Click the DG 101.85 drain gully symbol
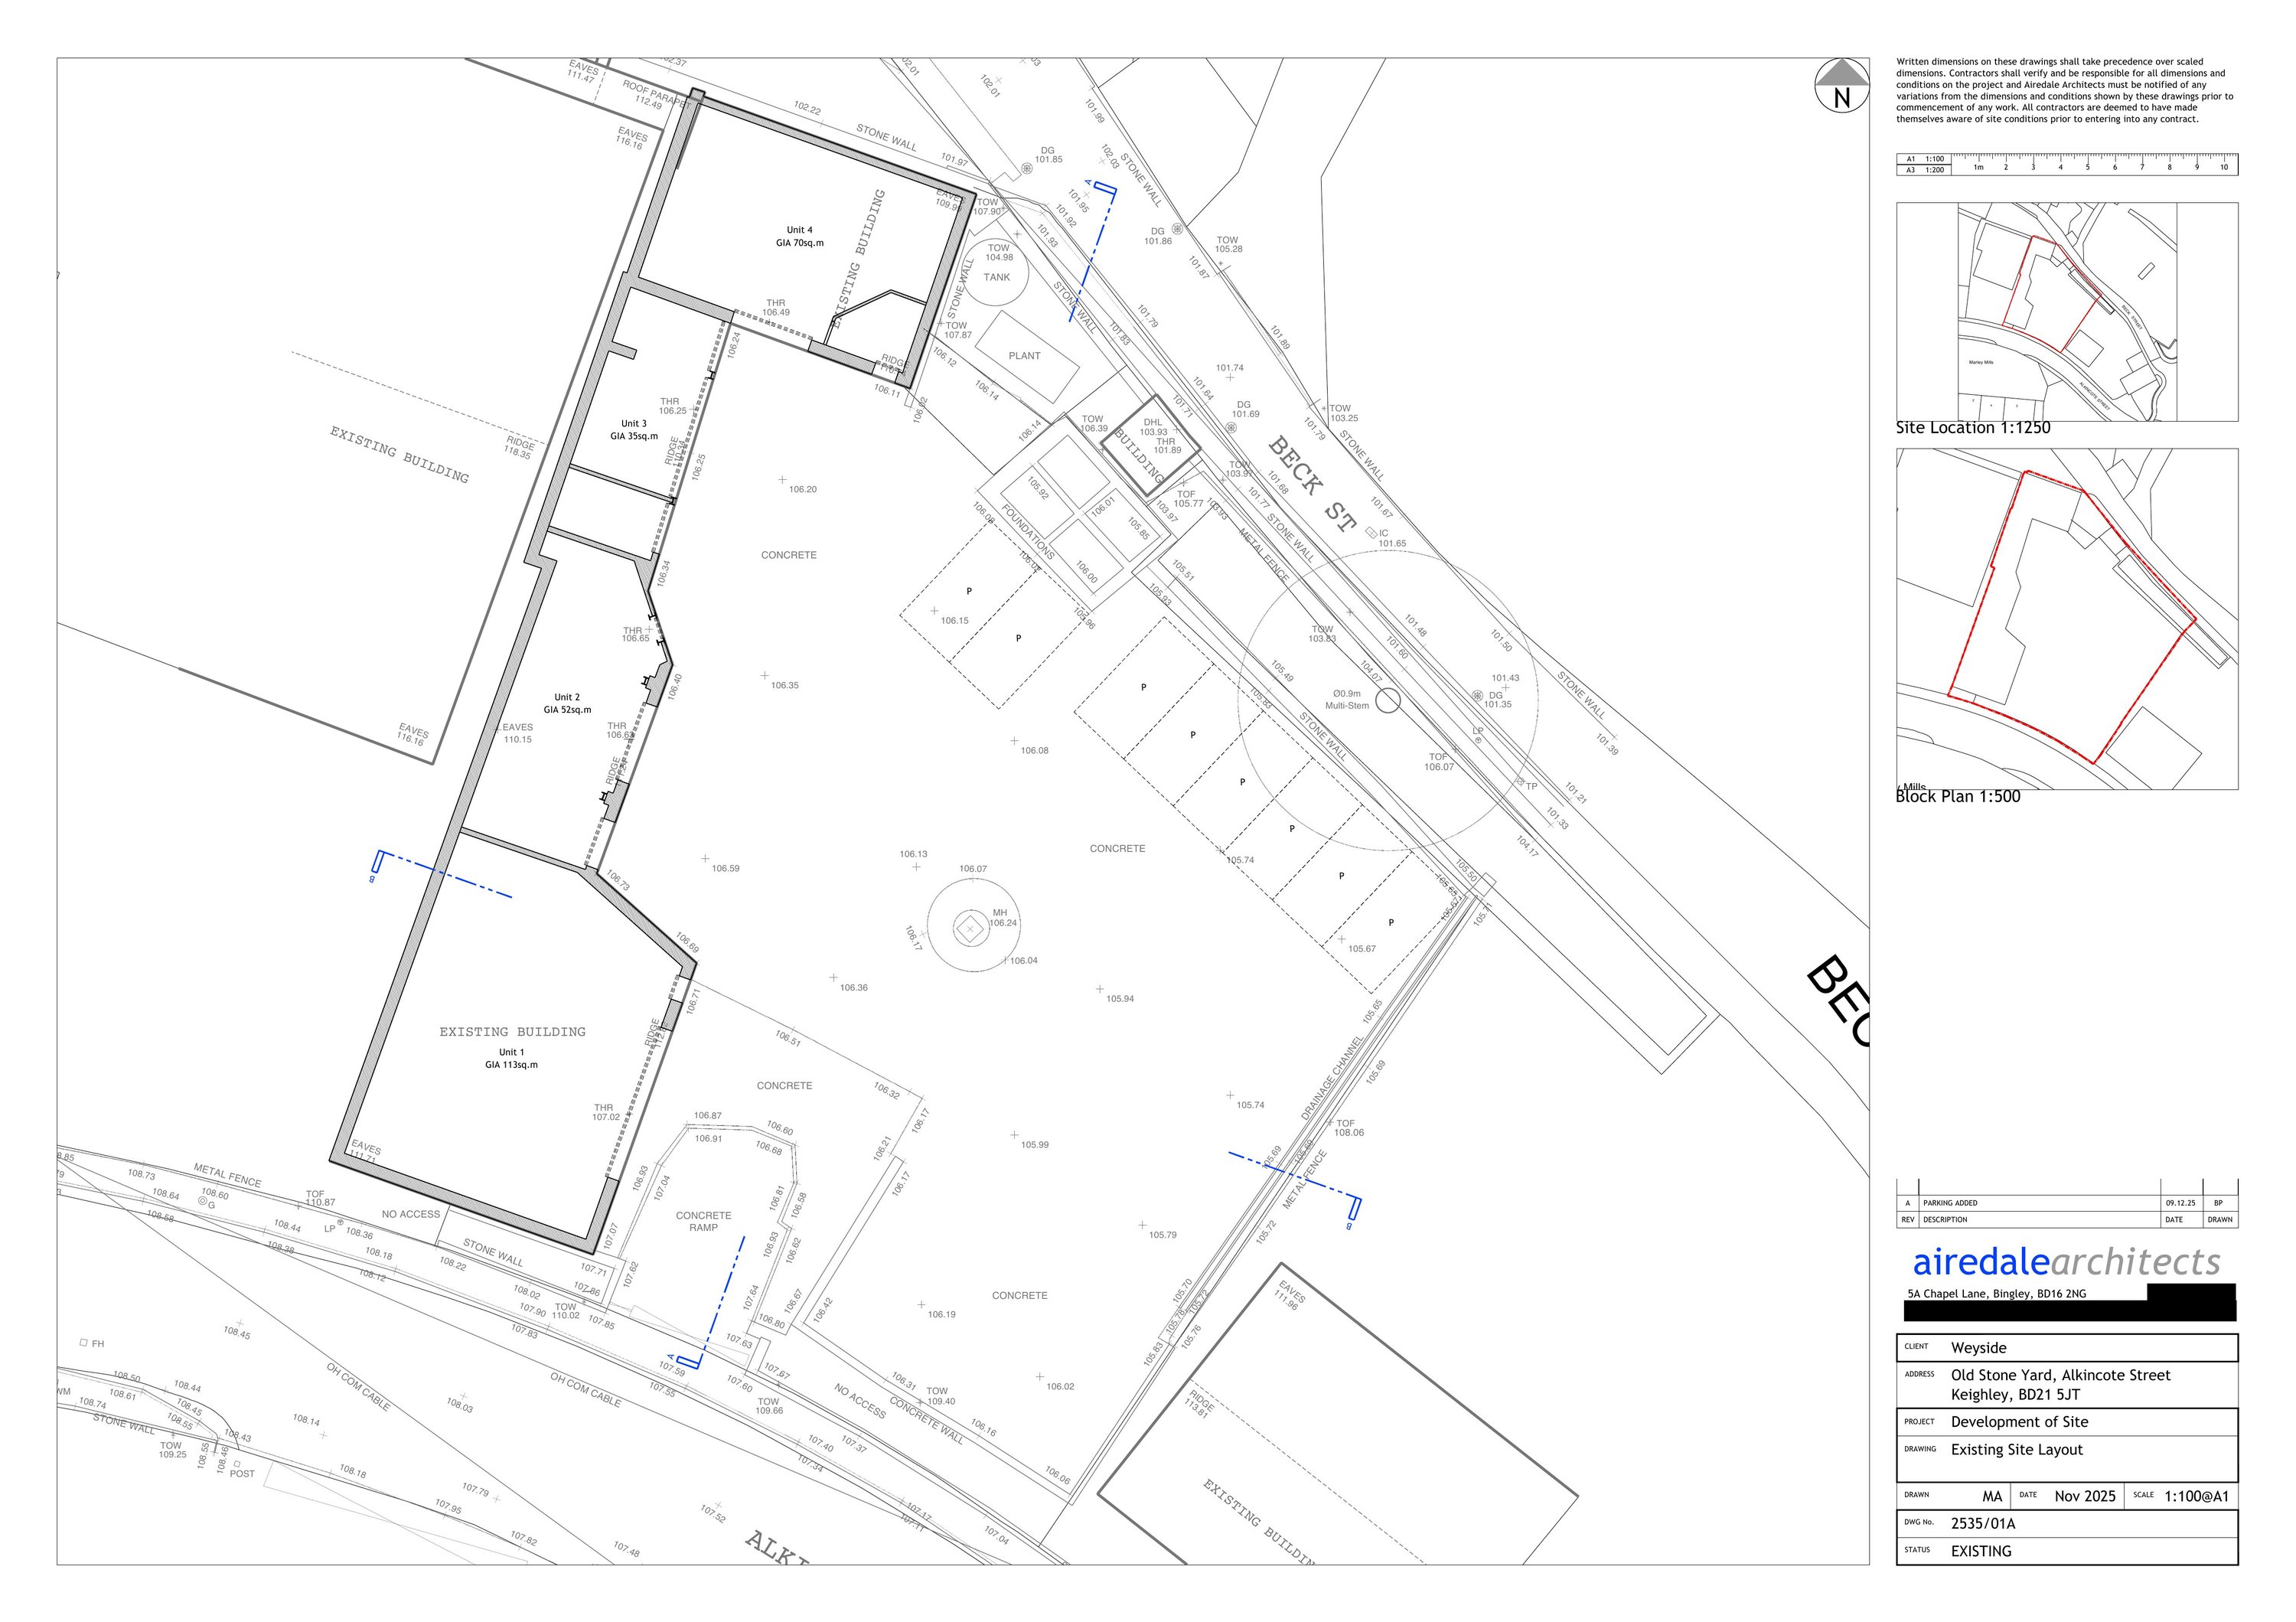The image size is (2296, 1622). point(1027,169)
